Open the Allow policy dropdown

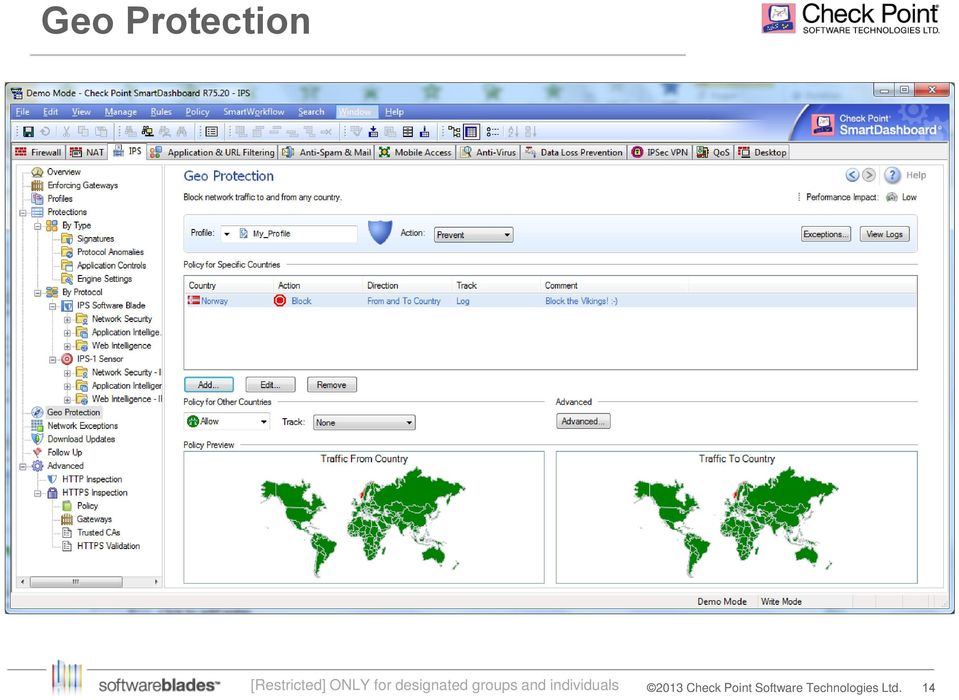(x=226, y=421)
